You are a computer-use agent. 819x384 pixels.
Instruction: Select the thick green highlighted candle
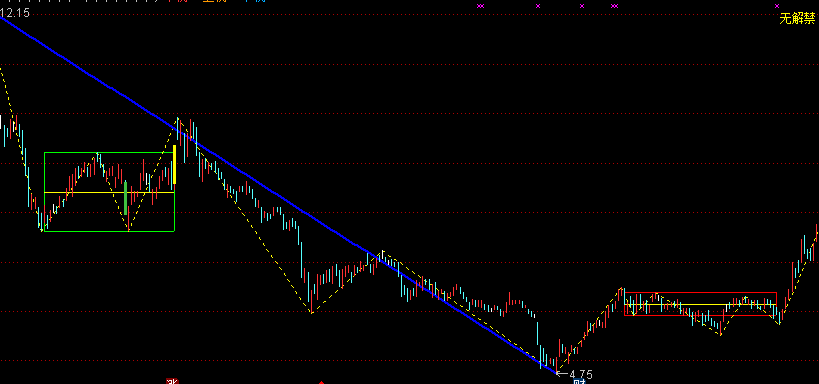[125, 196]
